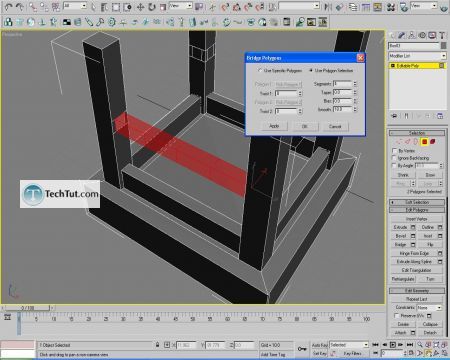Open the Constraints dropdown
Viewport: 450px width, 360px height.
click(429, 308)
